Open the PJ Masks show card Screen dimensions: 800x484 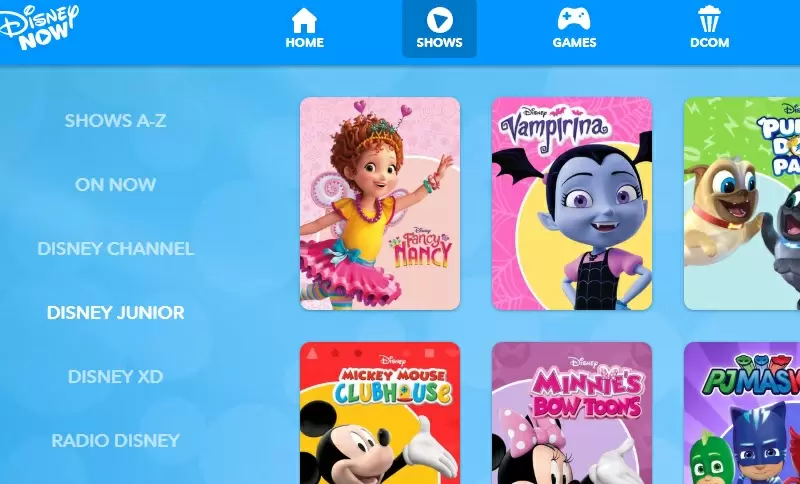(x=742, y=413)
